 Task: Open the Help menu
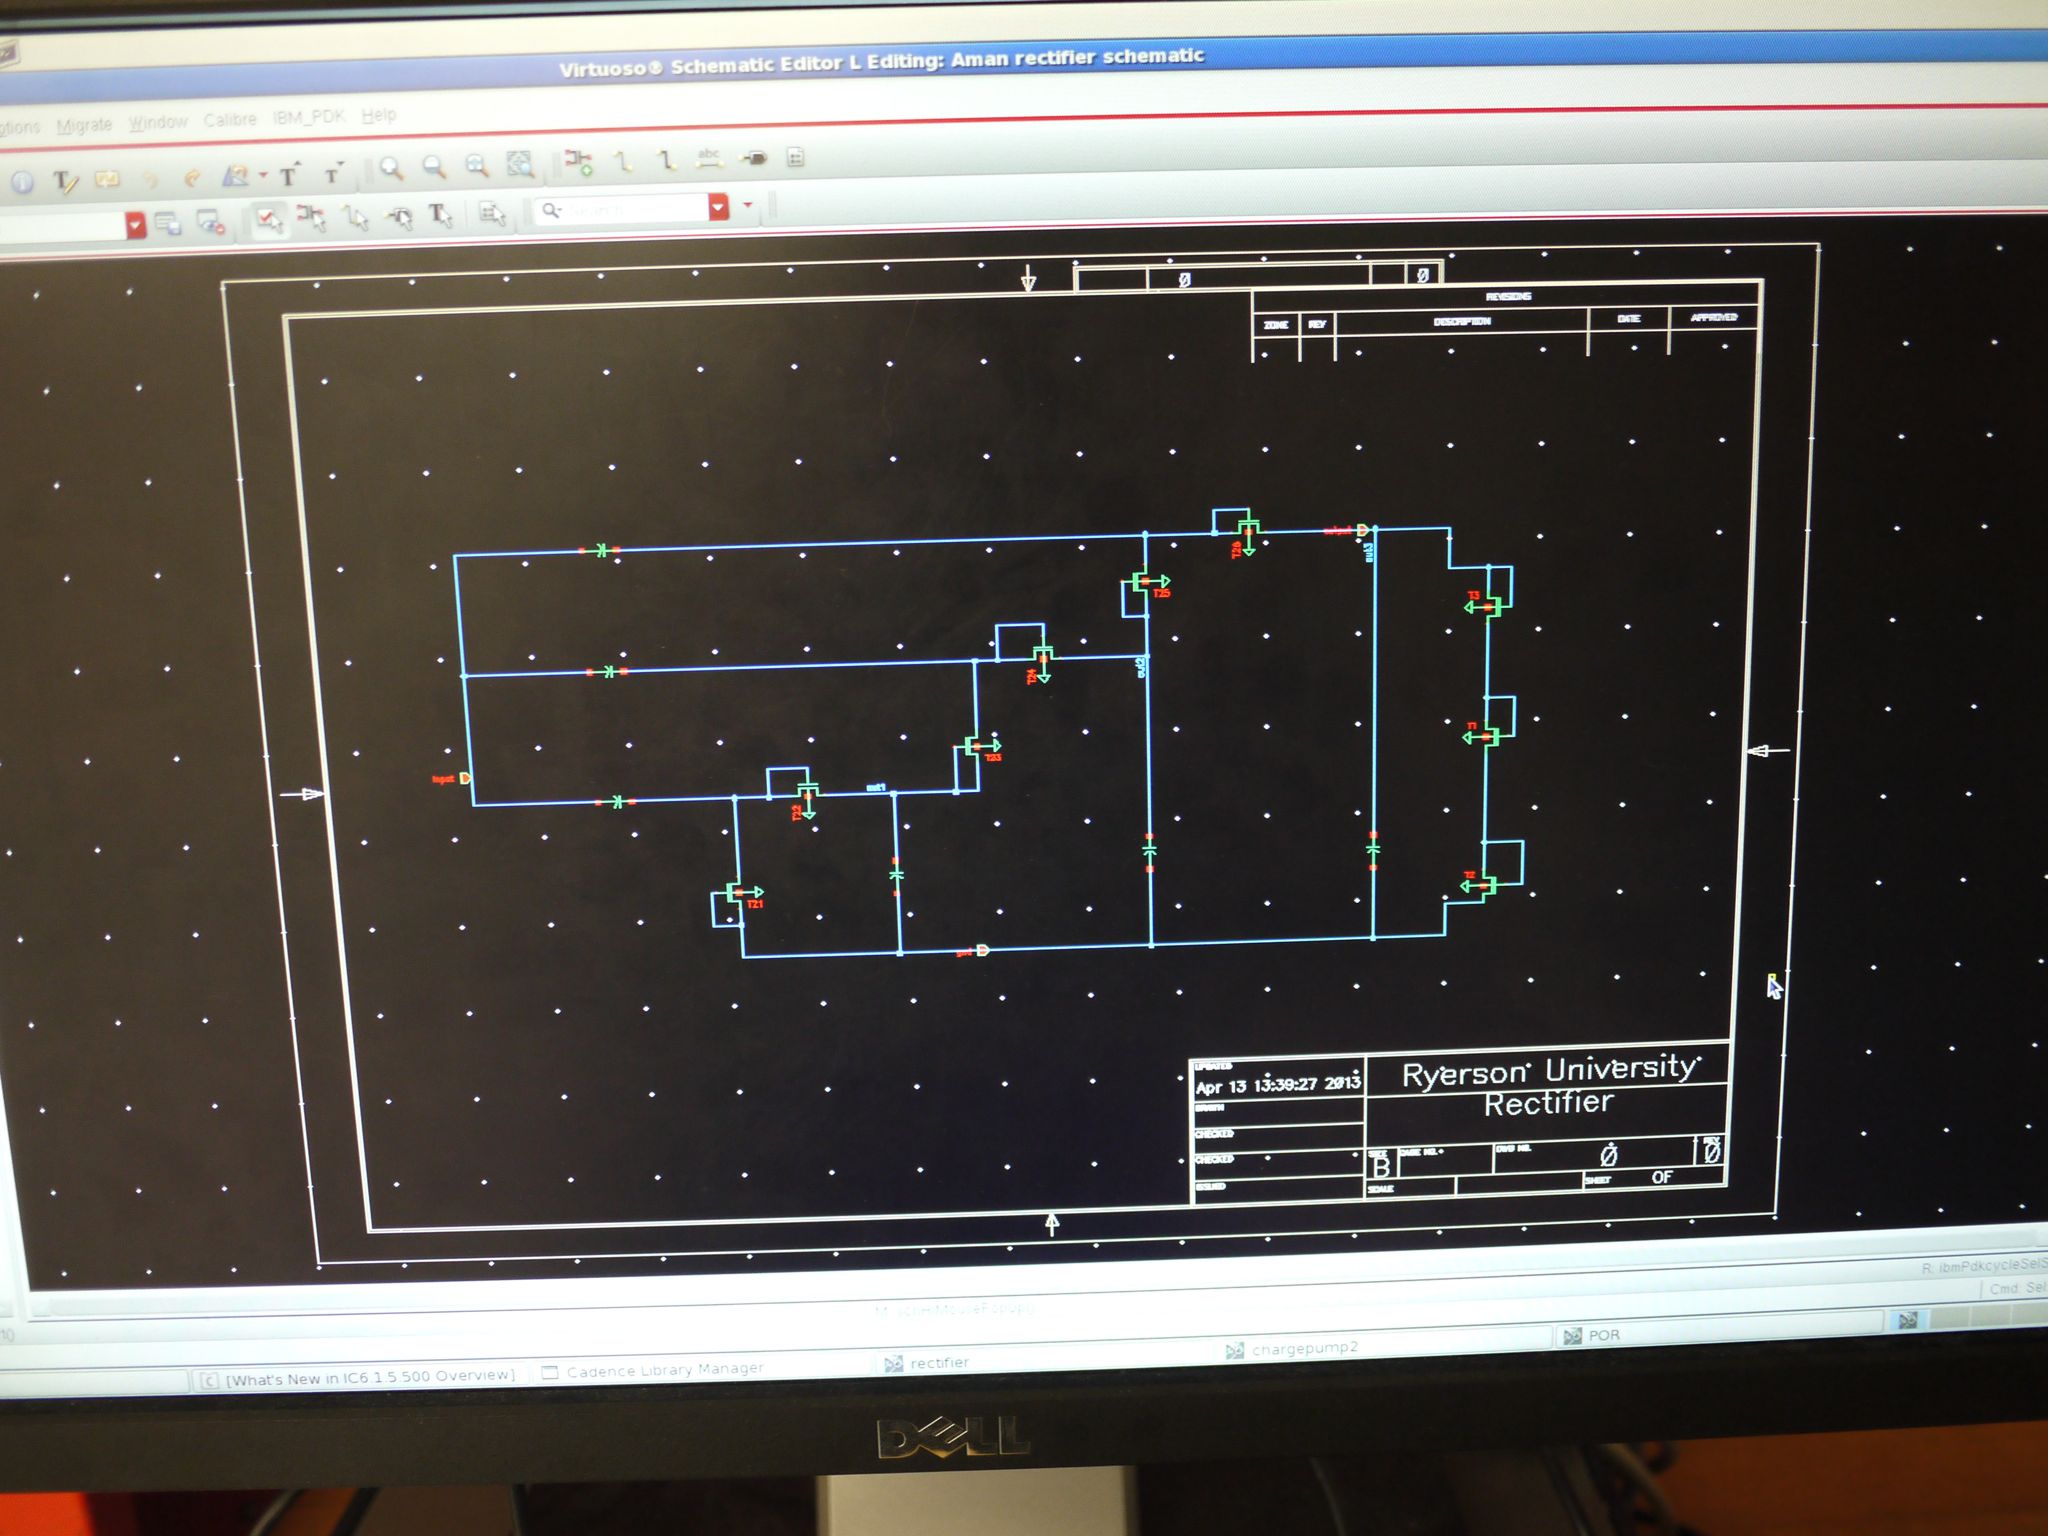[379, 115]
